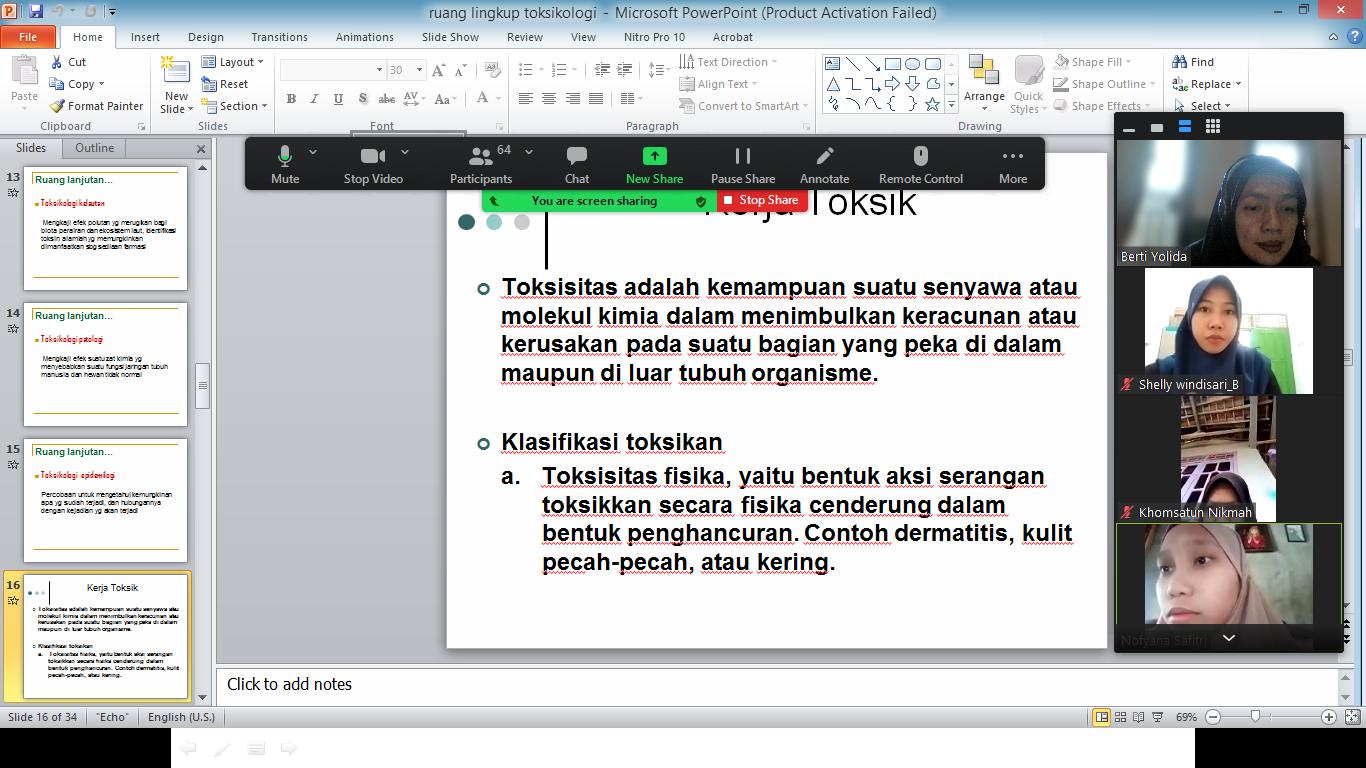Mute the microphone in Zoom toolbar

pyautogui.click(x=285, y=157)
